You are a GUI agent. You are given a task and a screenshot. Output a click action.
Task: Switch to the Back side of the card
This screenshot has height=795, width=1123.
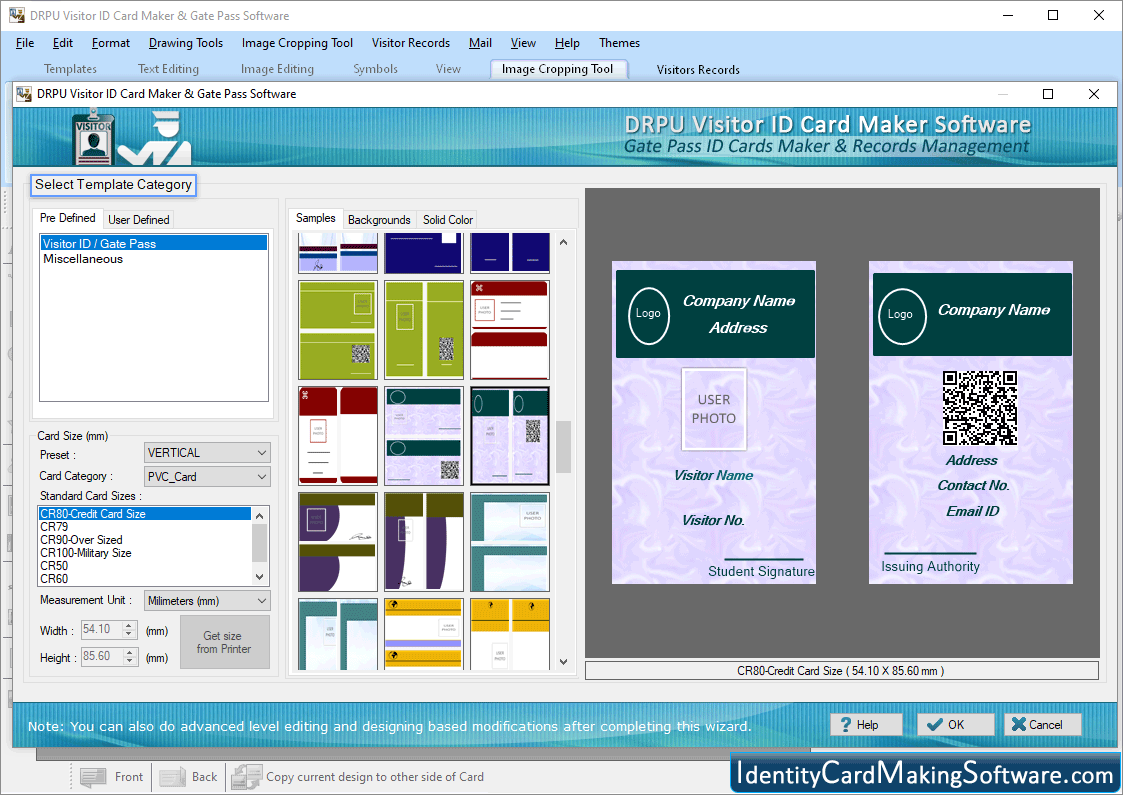pyautogui.click(x=188, y=776)
